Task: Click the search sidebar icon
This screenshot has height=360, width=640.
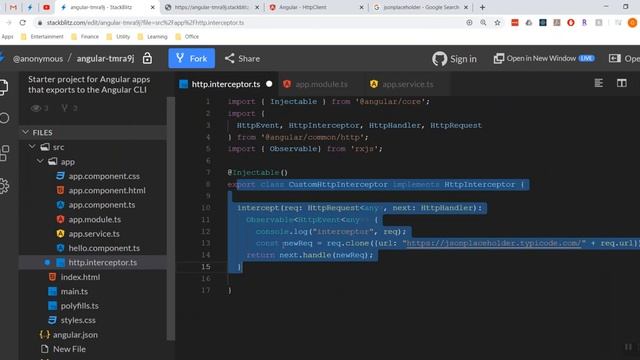Action: tap(4, 118)
